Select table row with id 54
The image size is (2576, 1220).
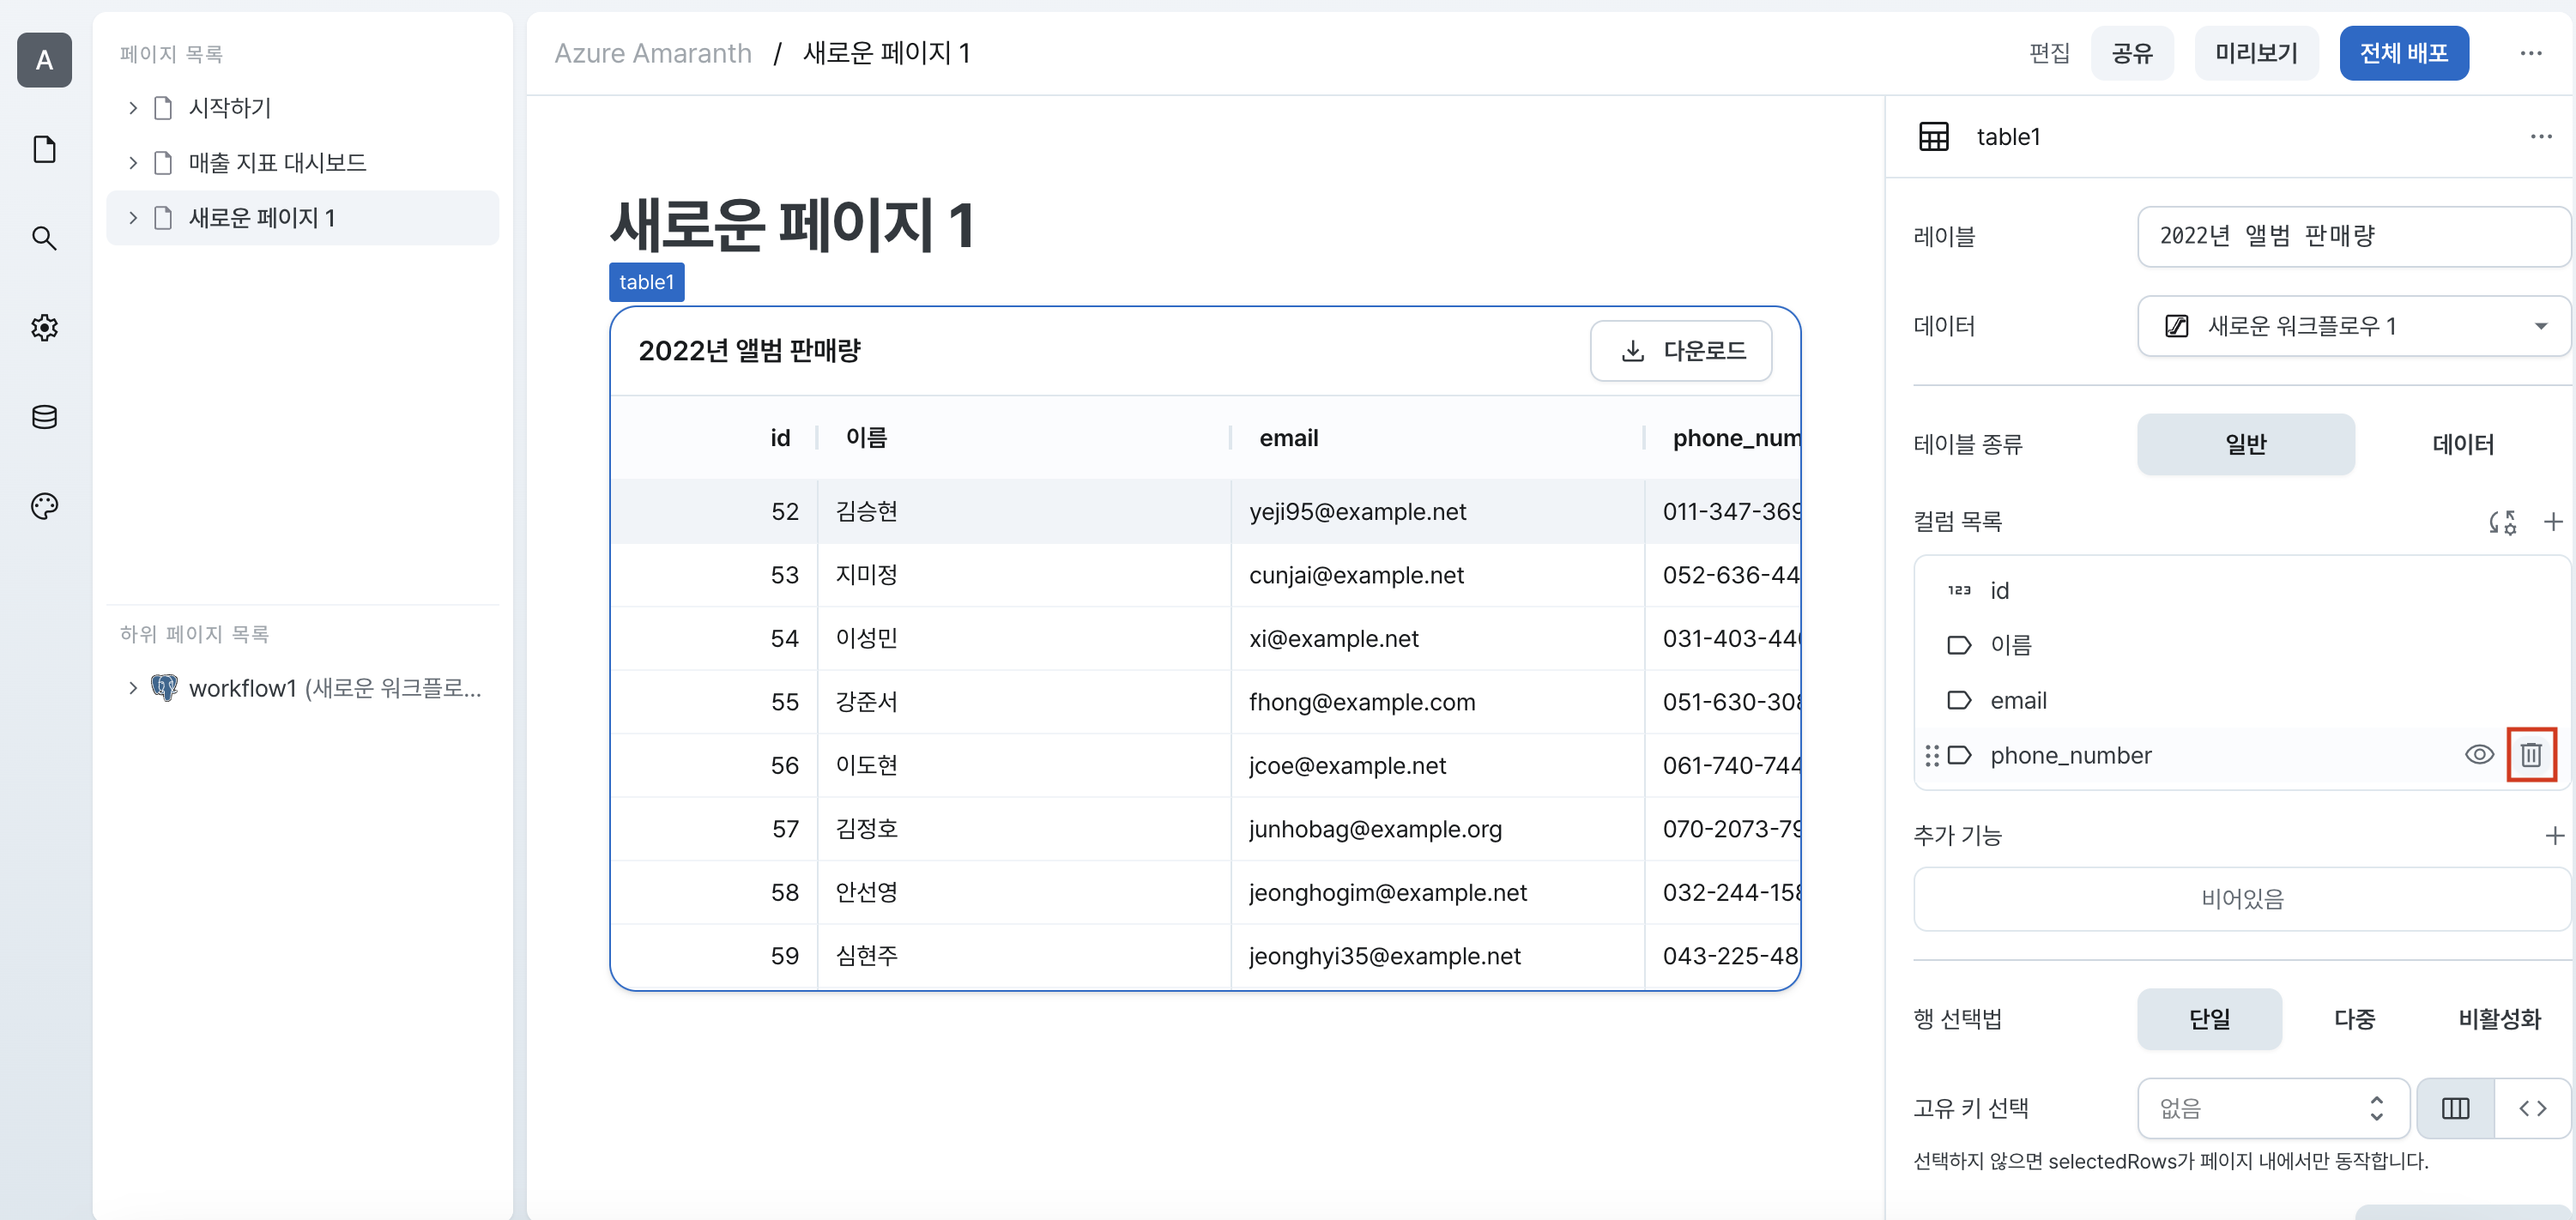[x=1205, y=638]
